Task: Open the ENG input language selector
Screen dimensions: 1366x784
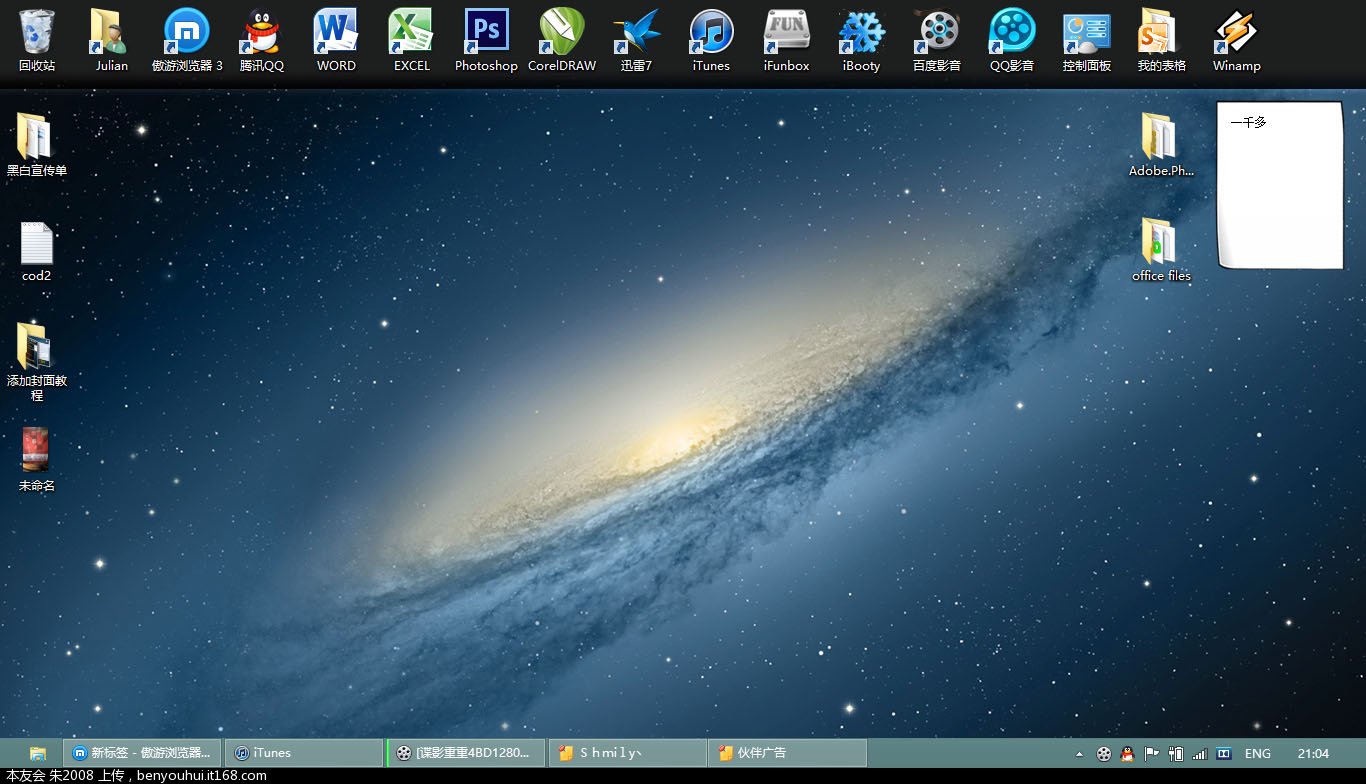Action: [1257, 754]
